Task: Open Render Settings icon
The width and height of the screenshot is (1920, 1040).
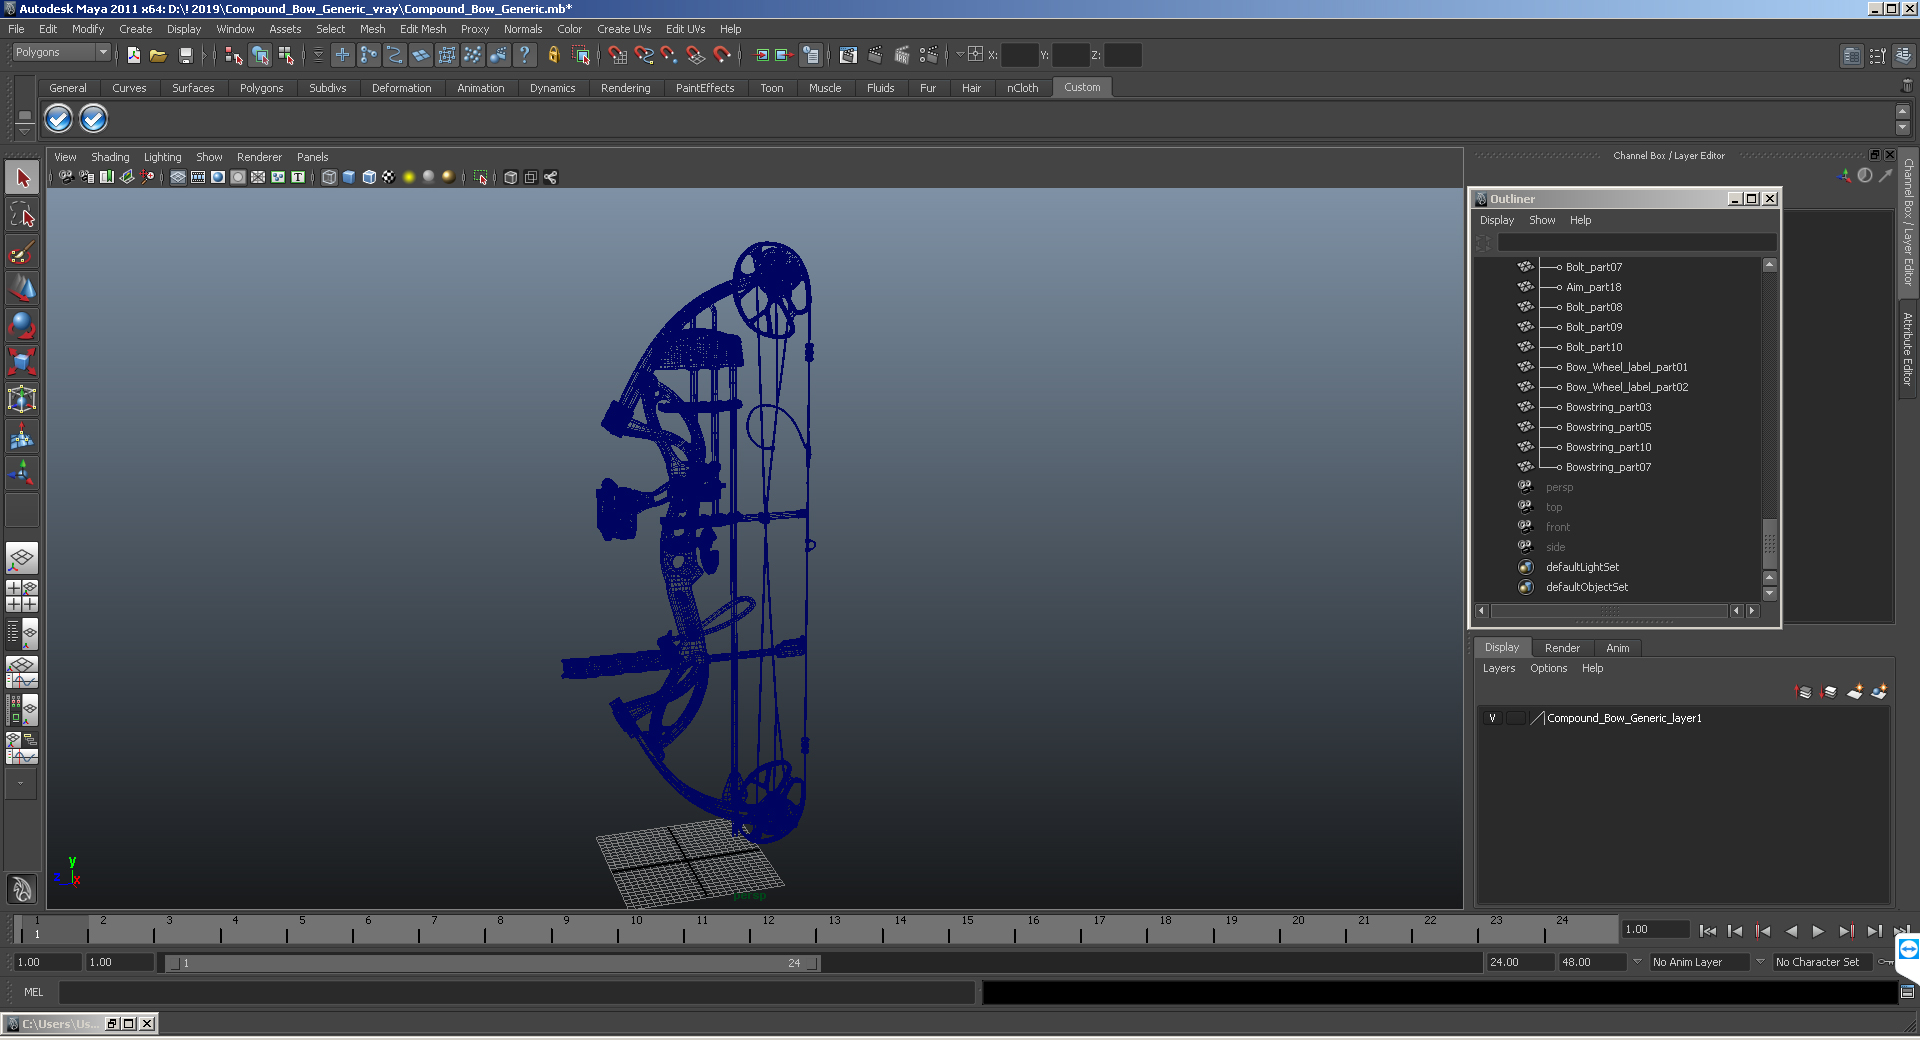Action: click(929, 55)
